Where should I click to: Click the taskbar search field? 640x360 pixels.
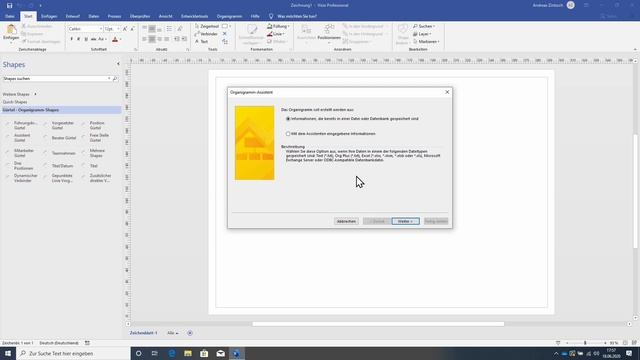point(73,353)
